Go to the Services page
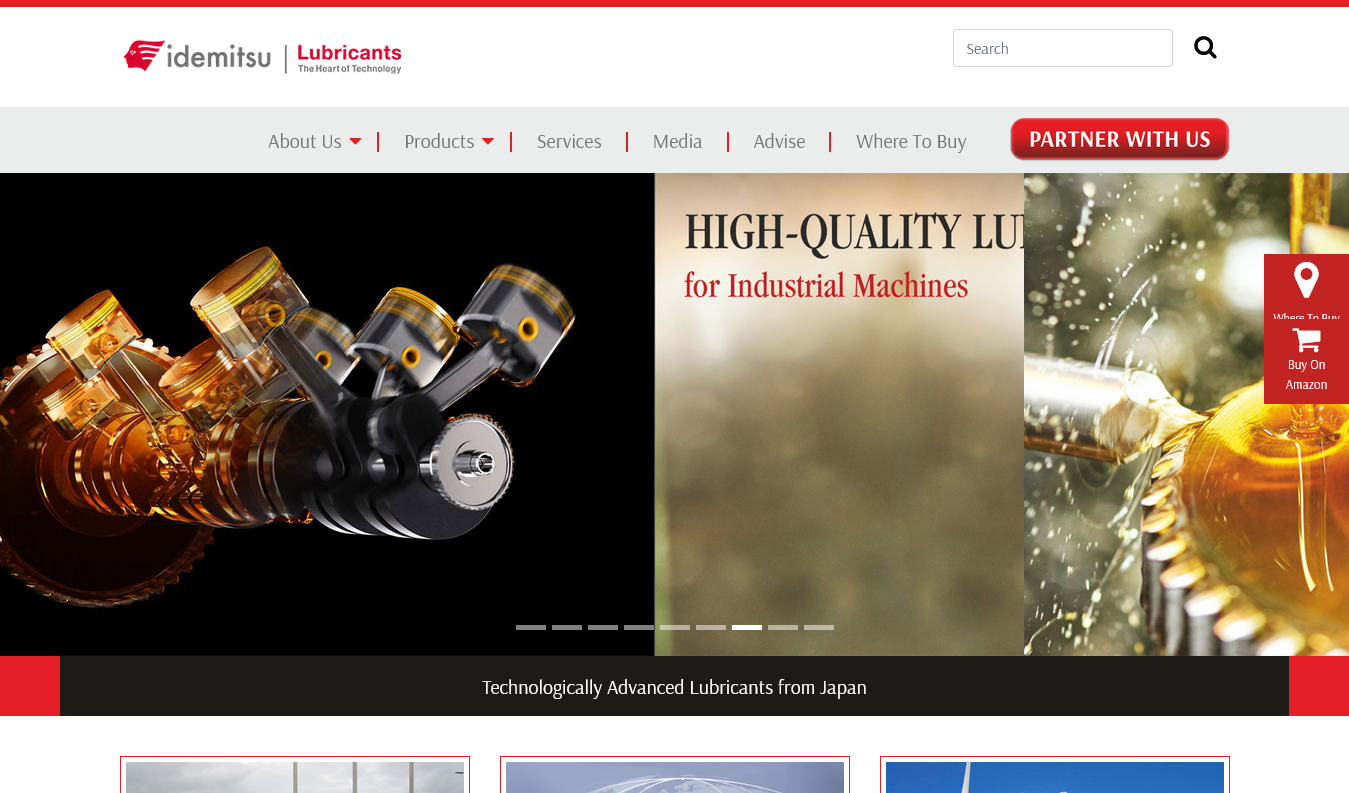This screenshot has height=793, width=1349. click(x=569, y=142)
